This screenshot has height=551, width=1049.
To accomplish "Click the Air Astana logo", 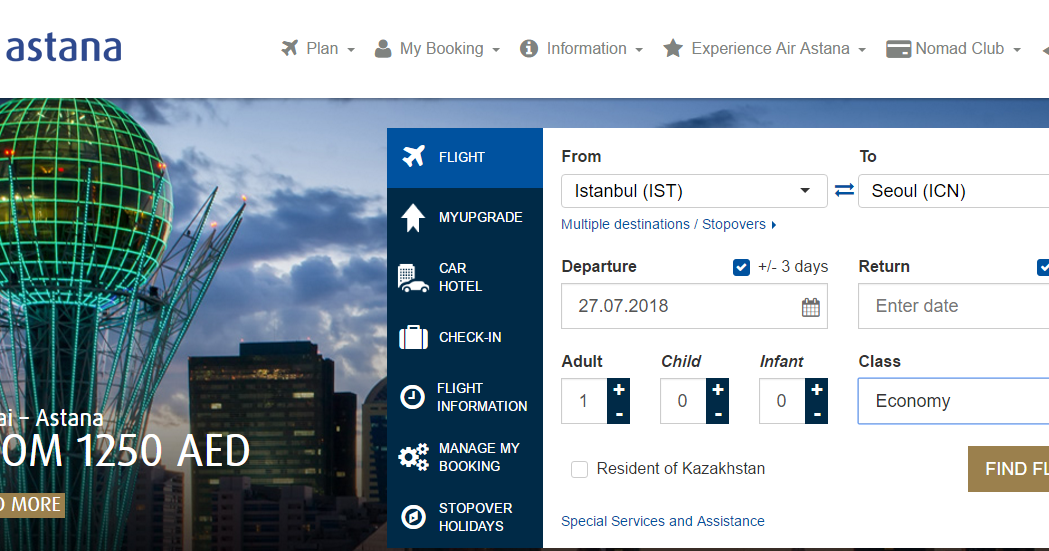I will [62, 48].
